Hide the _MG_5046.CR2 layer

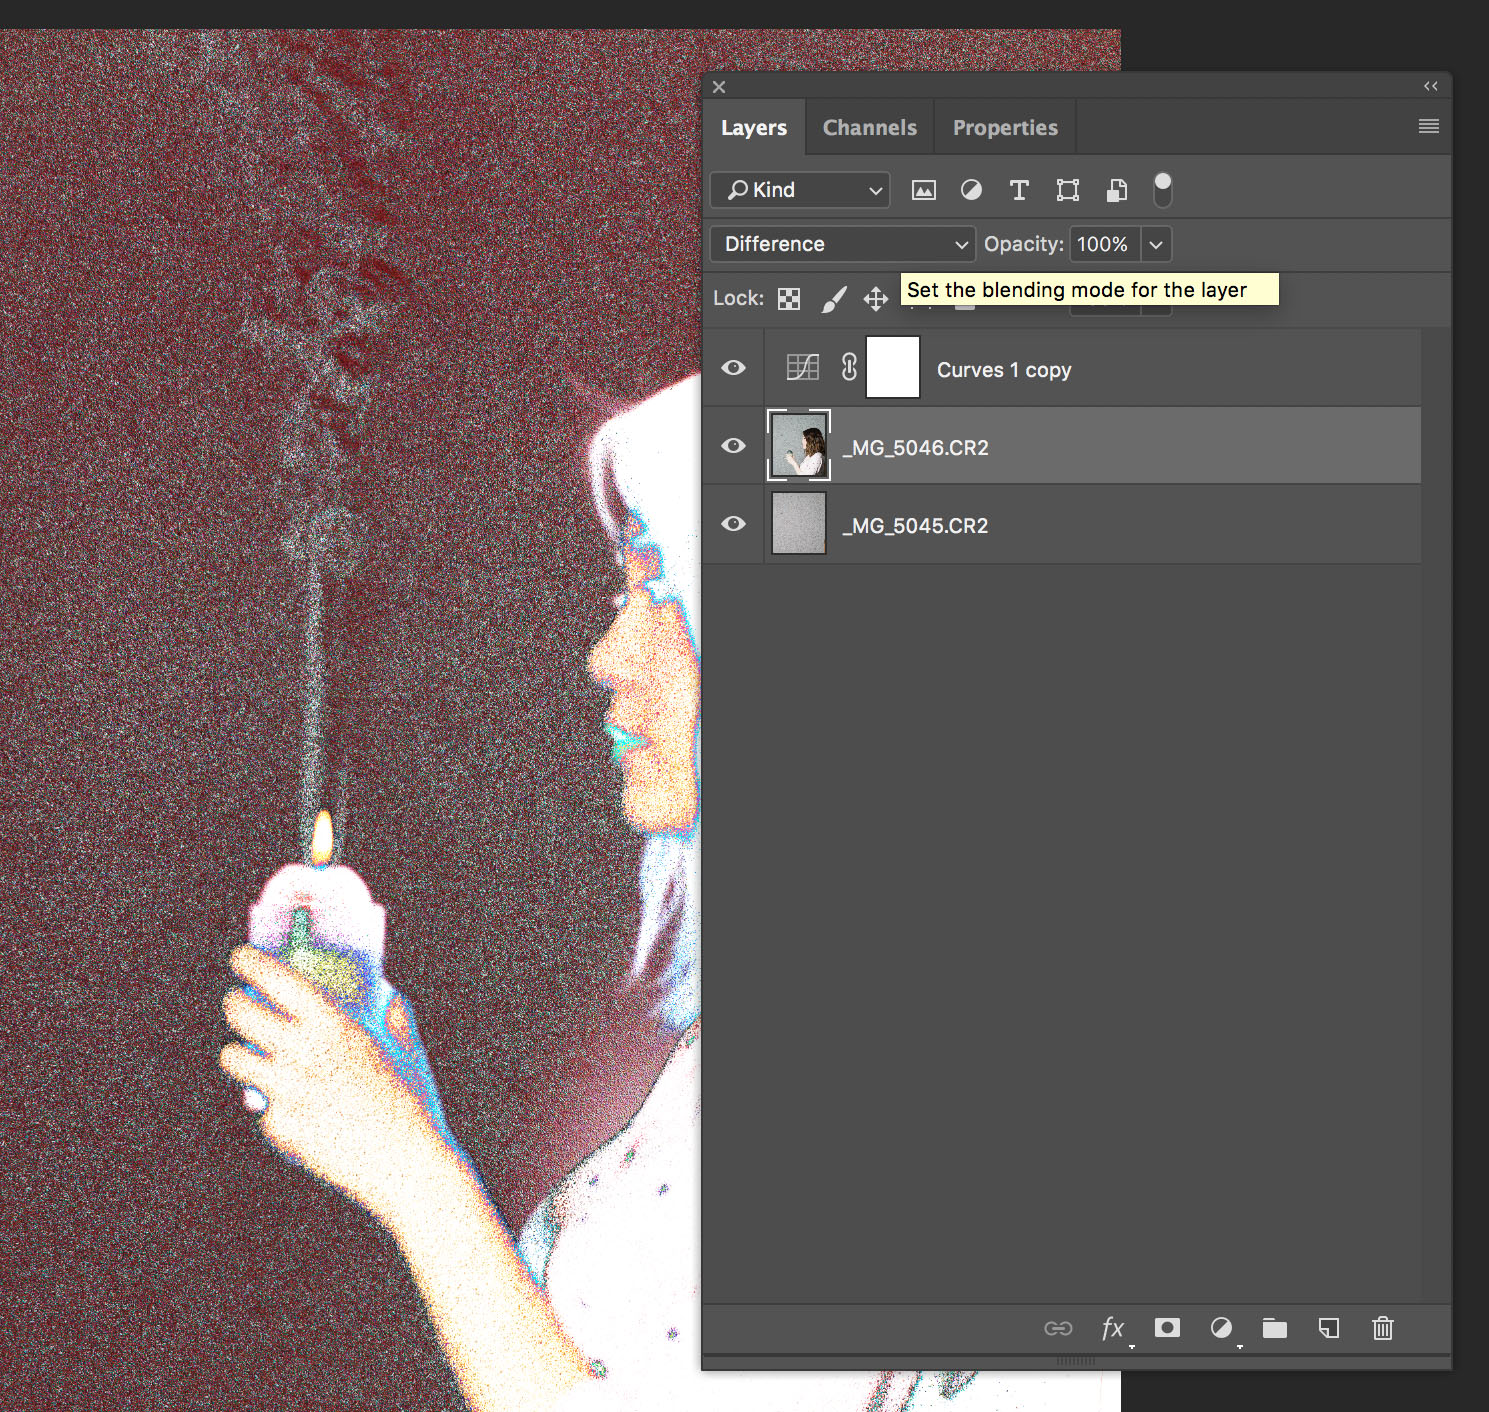[733, 446]
